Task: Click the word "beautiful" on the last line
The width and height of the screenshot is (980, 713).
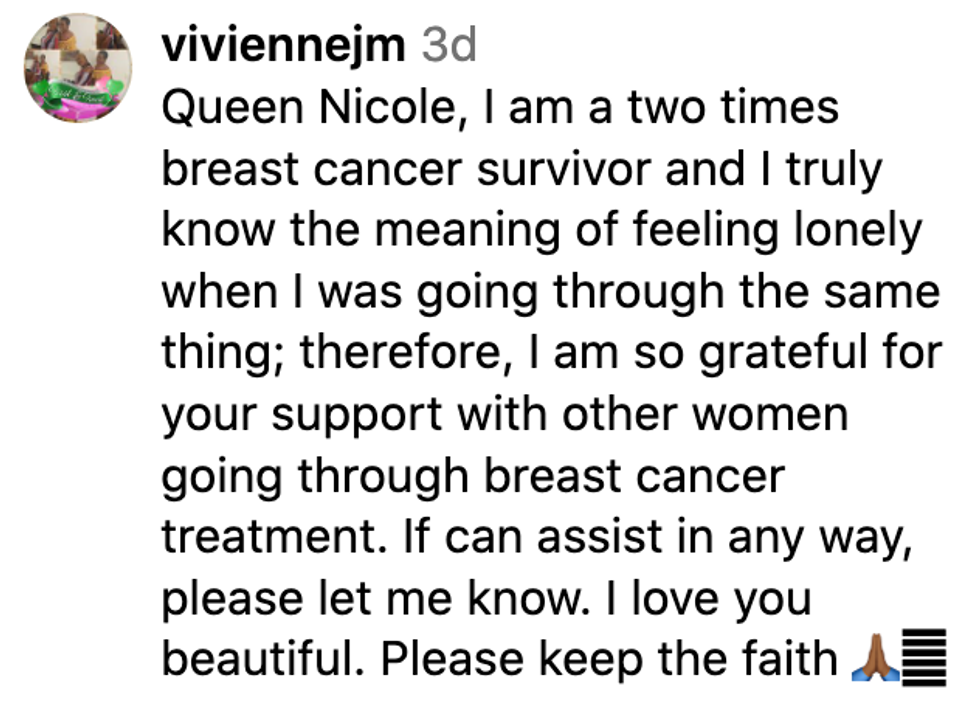Action: [x=262, y=660]
